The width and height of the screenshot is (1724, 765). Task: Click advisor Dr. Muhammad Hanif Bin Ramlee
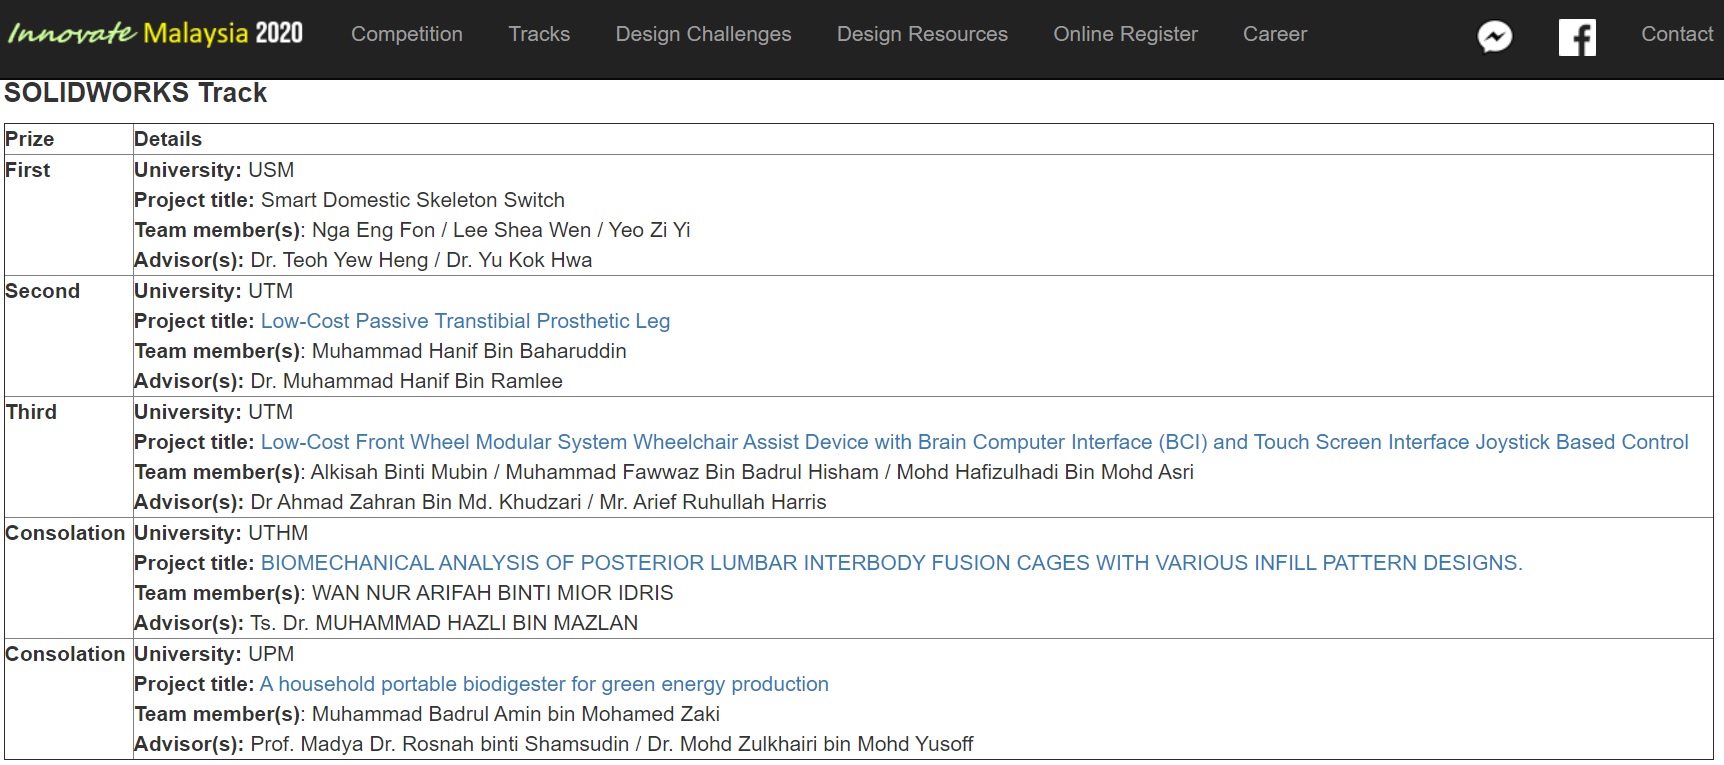click(x=348, y=381)
